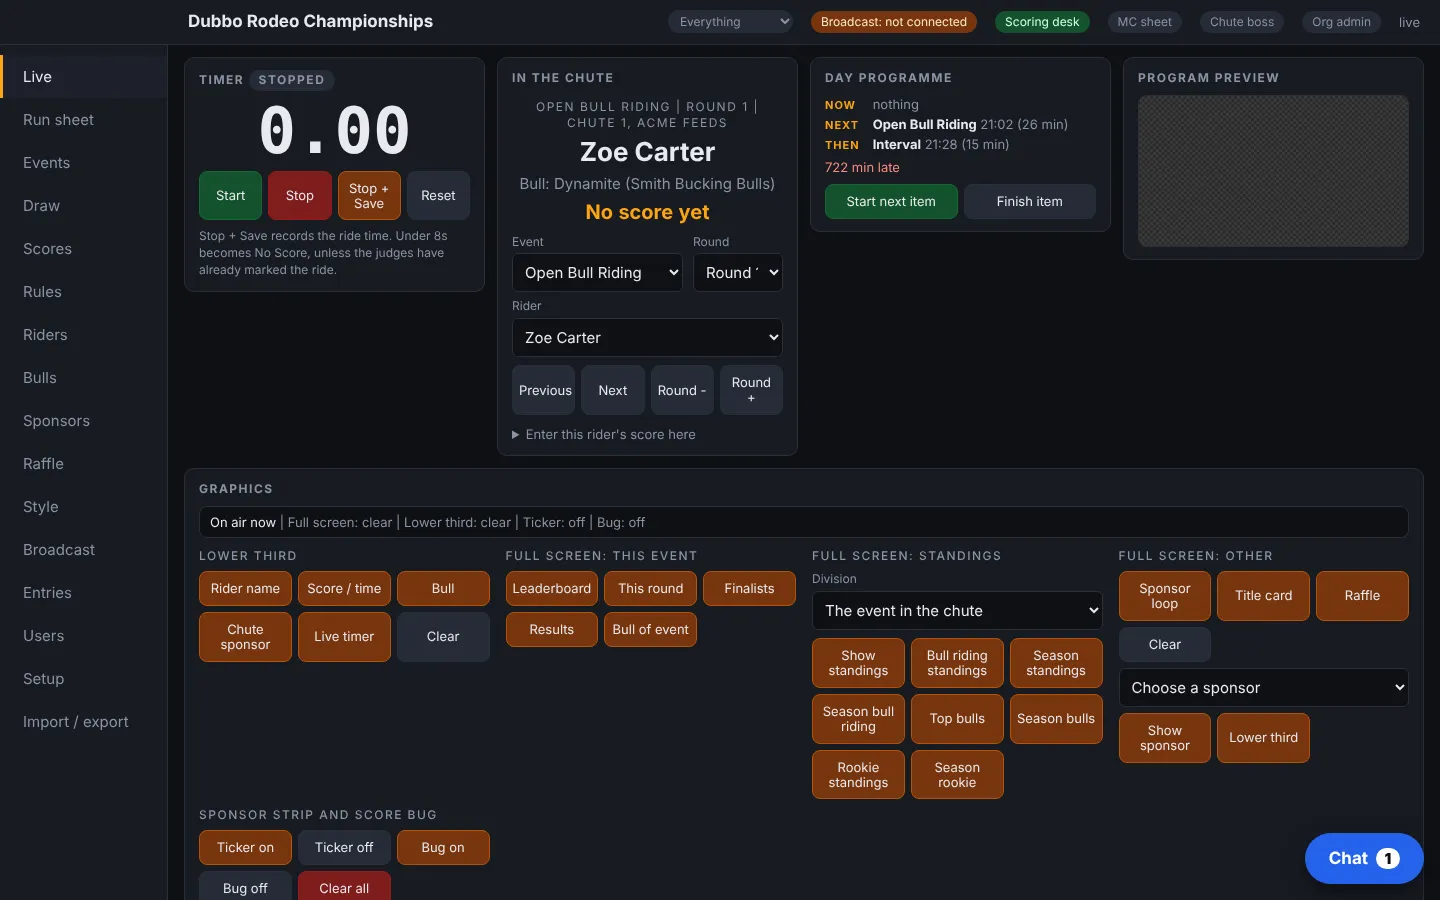
Task: Click the red Stop timer button
Action: (299, 196)
